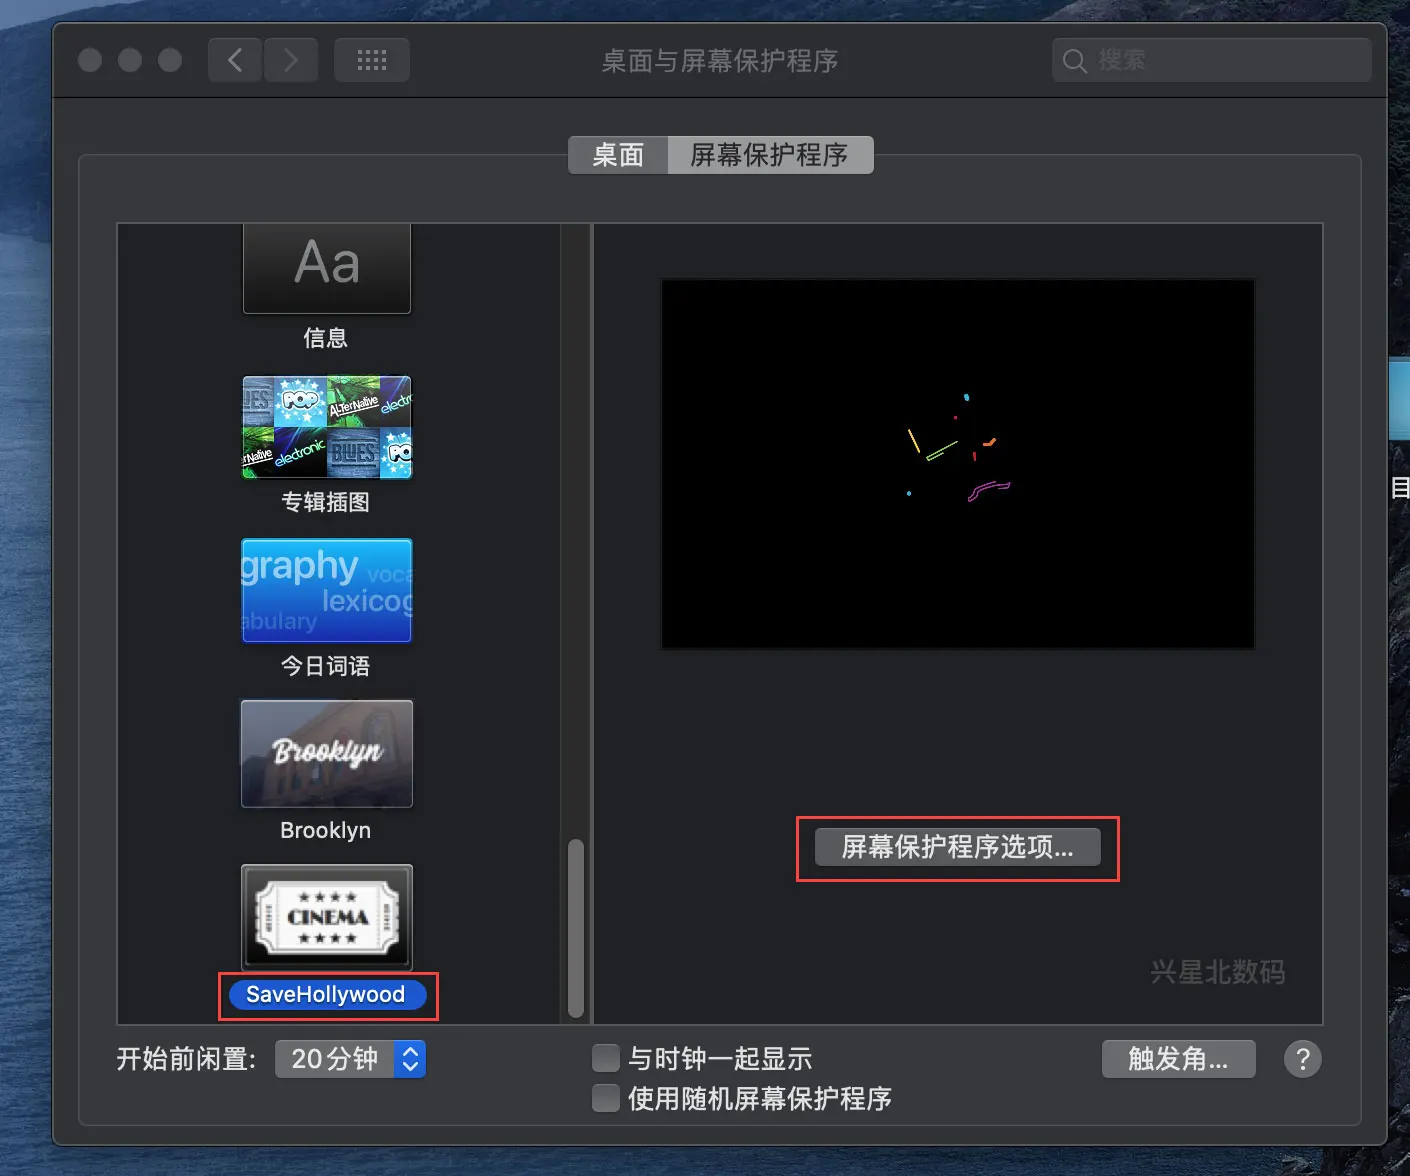
Task: Select the SaveHollywood cinema ticket thumbnail
Action: point(327,917)
